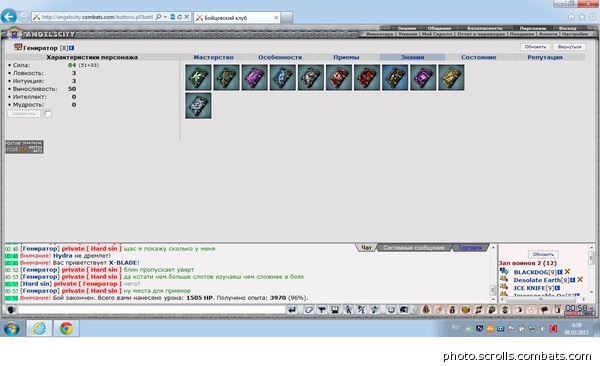
Task: Switch to the Состояние tab
Action: coord(478,57)
